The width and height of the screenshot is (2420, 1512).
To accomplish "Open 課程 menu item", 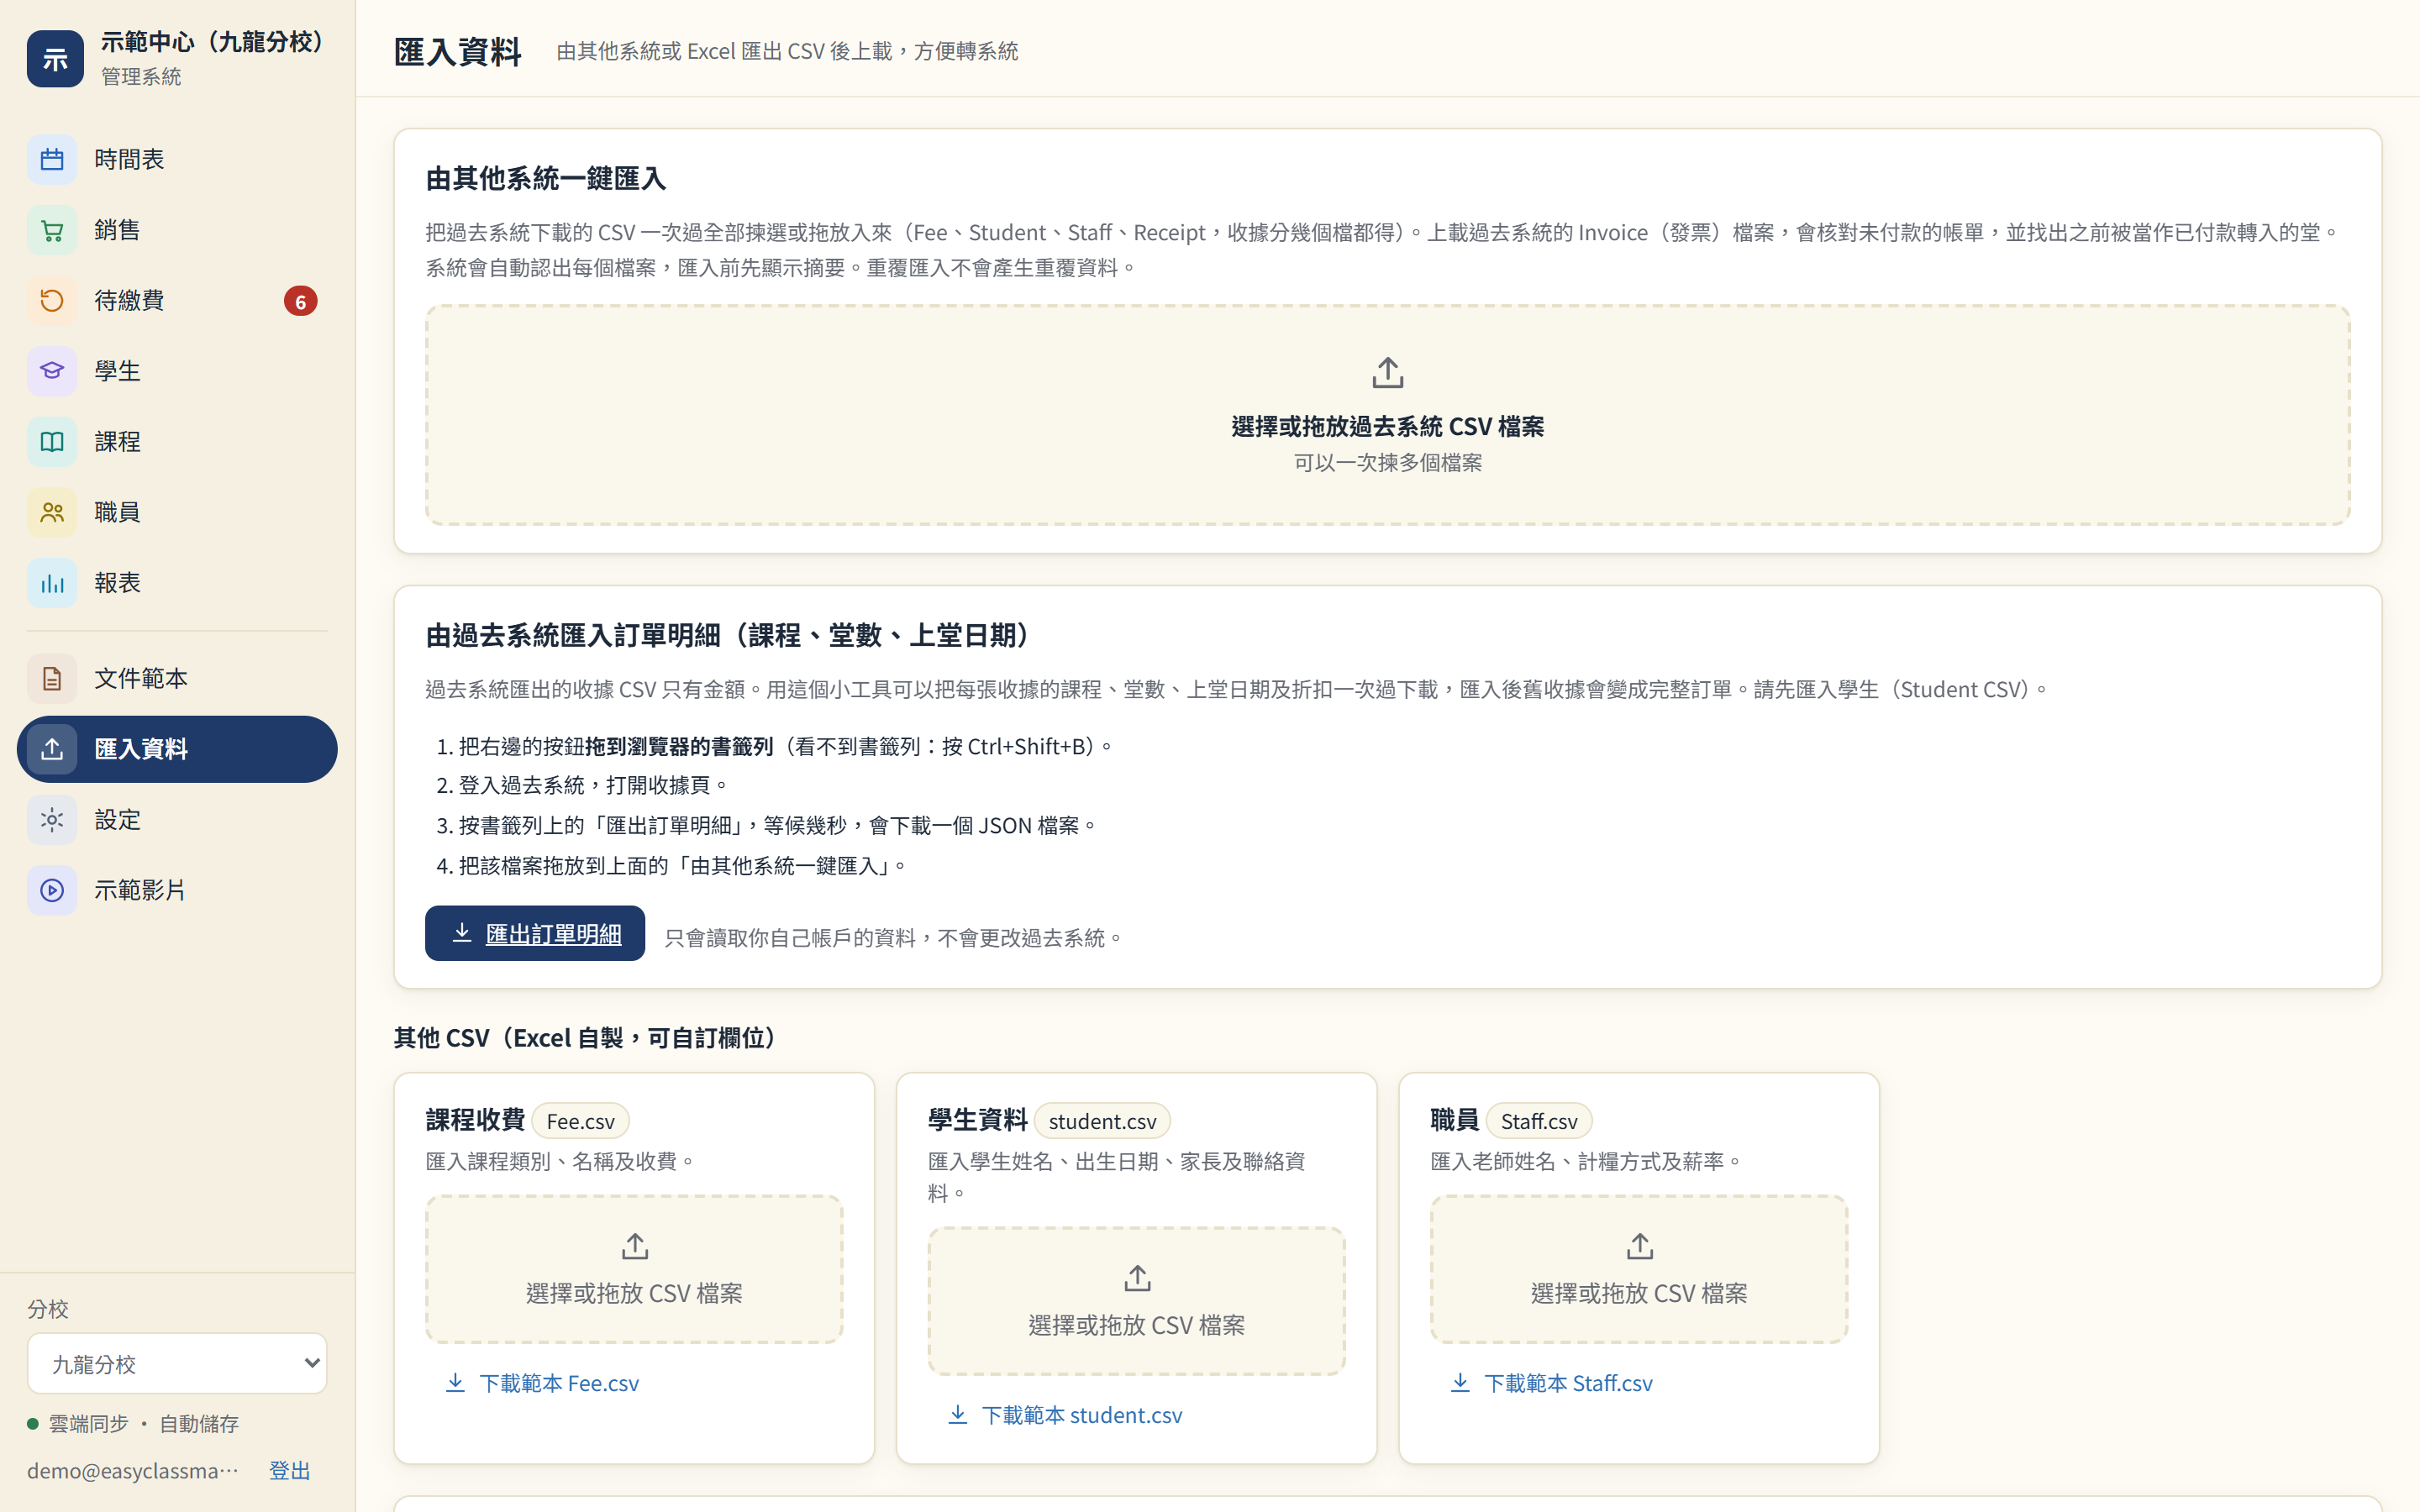I will [177, 442].
